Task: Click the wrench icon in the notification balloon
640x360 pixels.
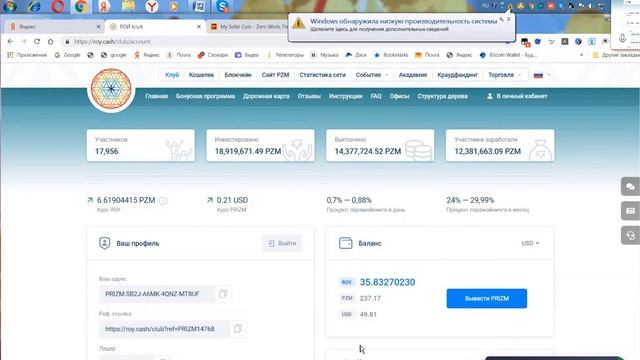Action: click(501, 19)
